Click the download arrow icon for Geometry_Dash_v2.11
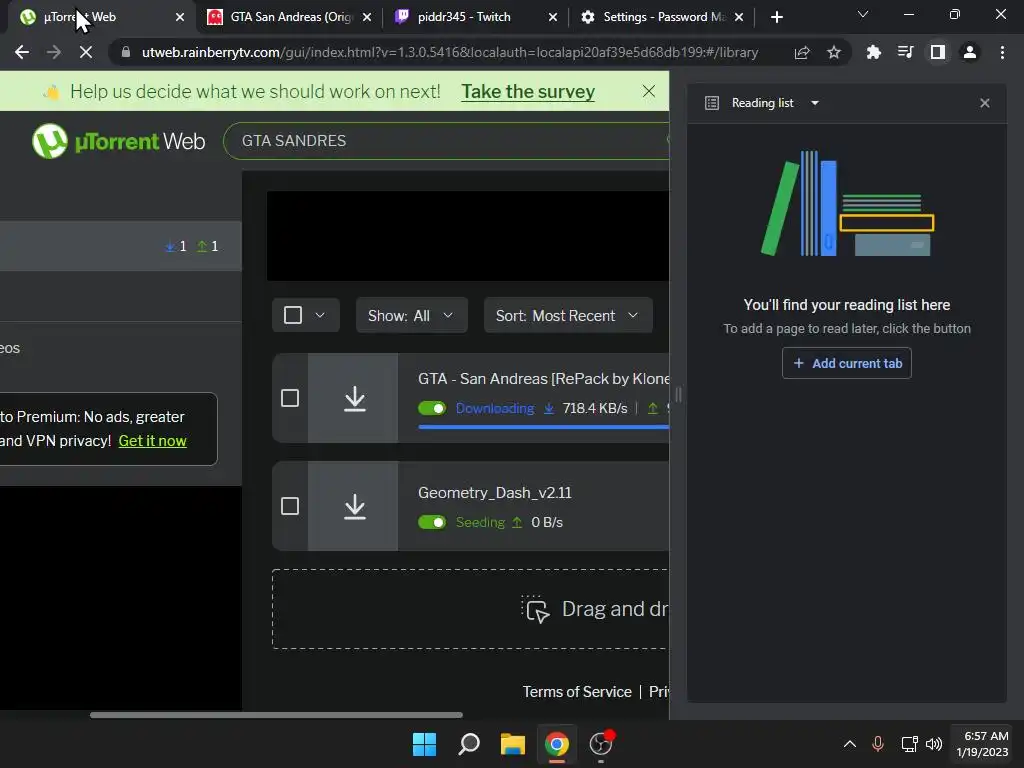The height and width of the screenshot is (768, 1024). click(x=355, y=506)
